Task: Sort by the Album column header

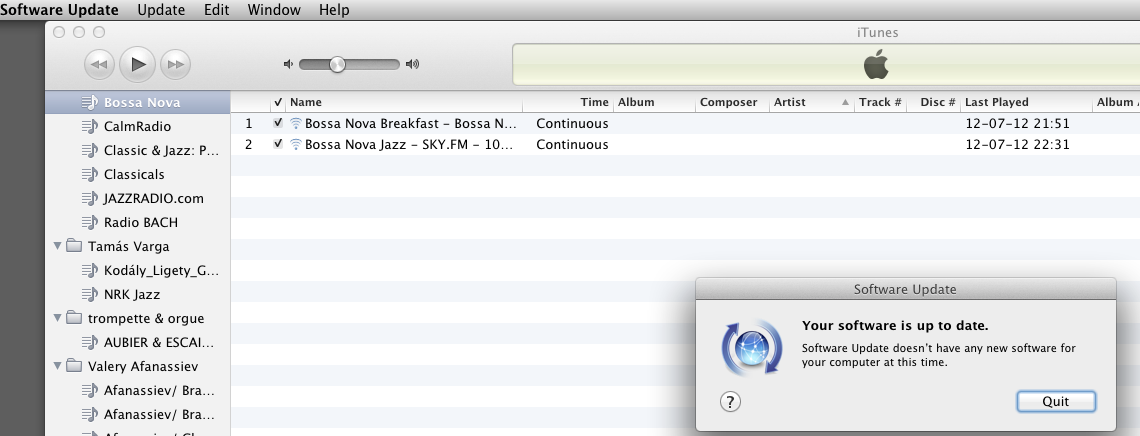Action: tap(654, 102)
